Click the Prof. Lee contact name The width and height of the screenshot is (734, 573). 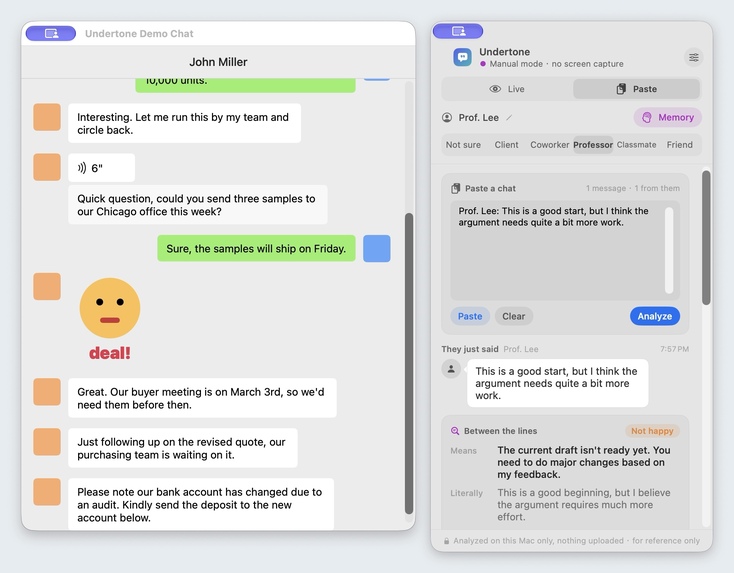(x=478, y=118)
